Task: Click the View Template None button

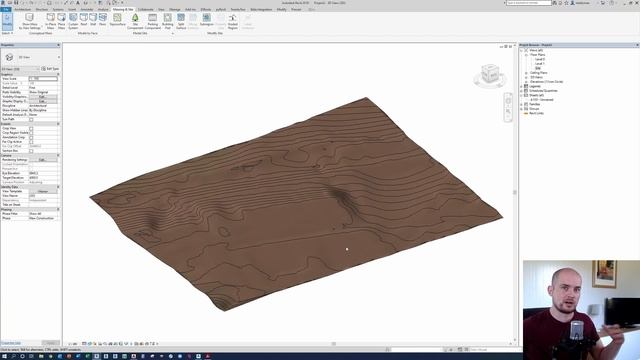Action: (x=43, y=191)
